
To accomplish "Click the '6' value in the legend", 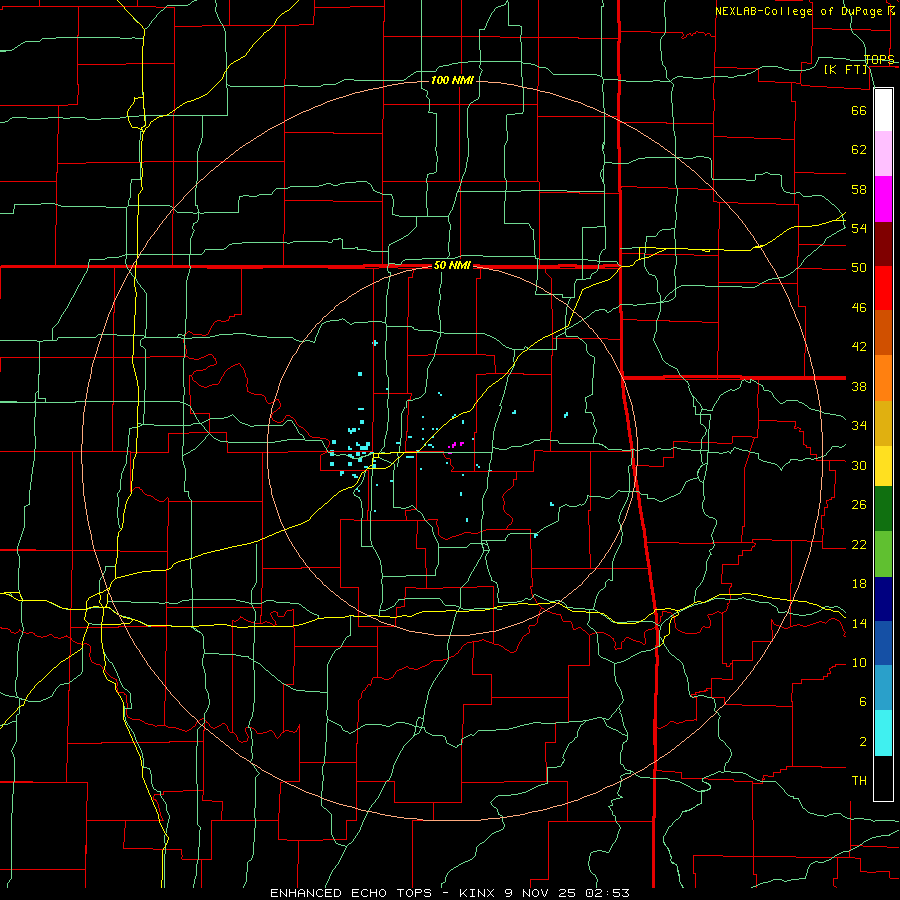I will [x=862, y=702].
